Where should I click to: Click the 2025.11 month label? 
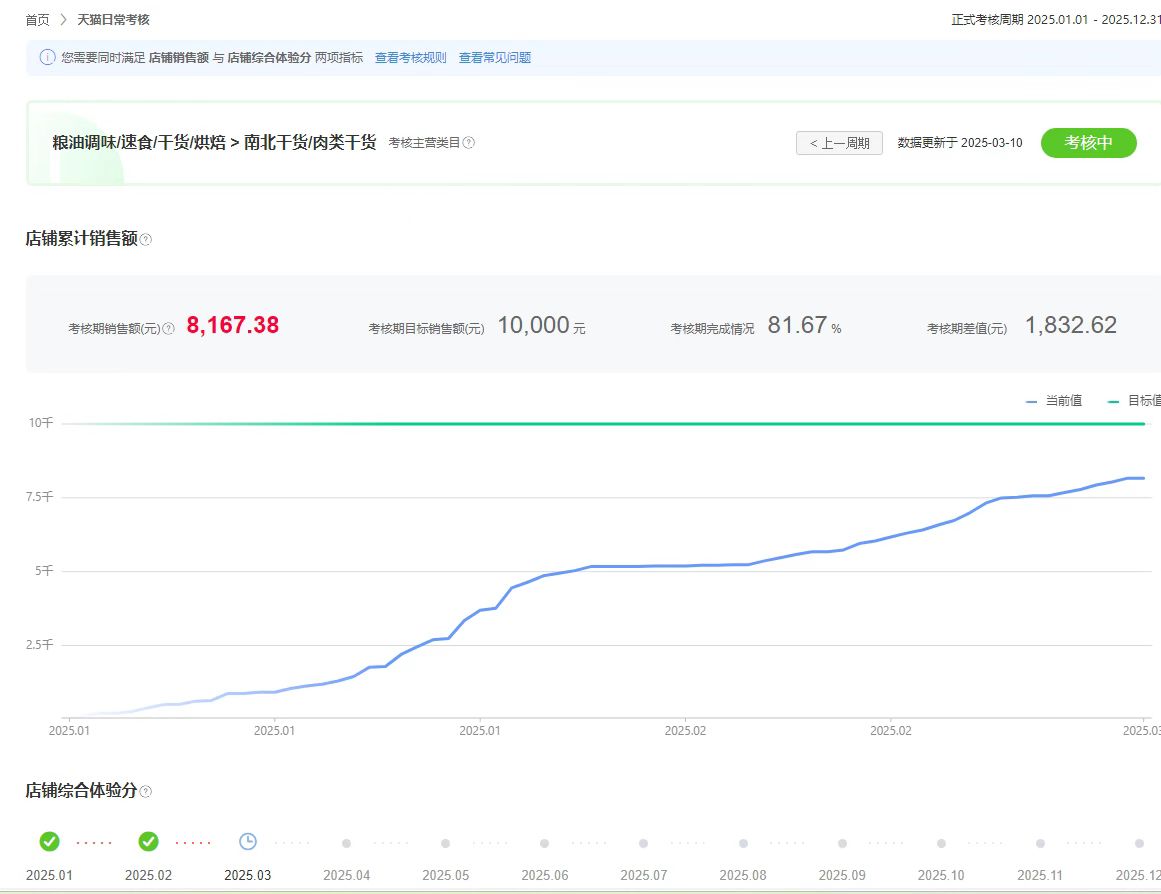point(1040,875)
